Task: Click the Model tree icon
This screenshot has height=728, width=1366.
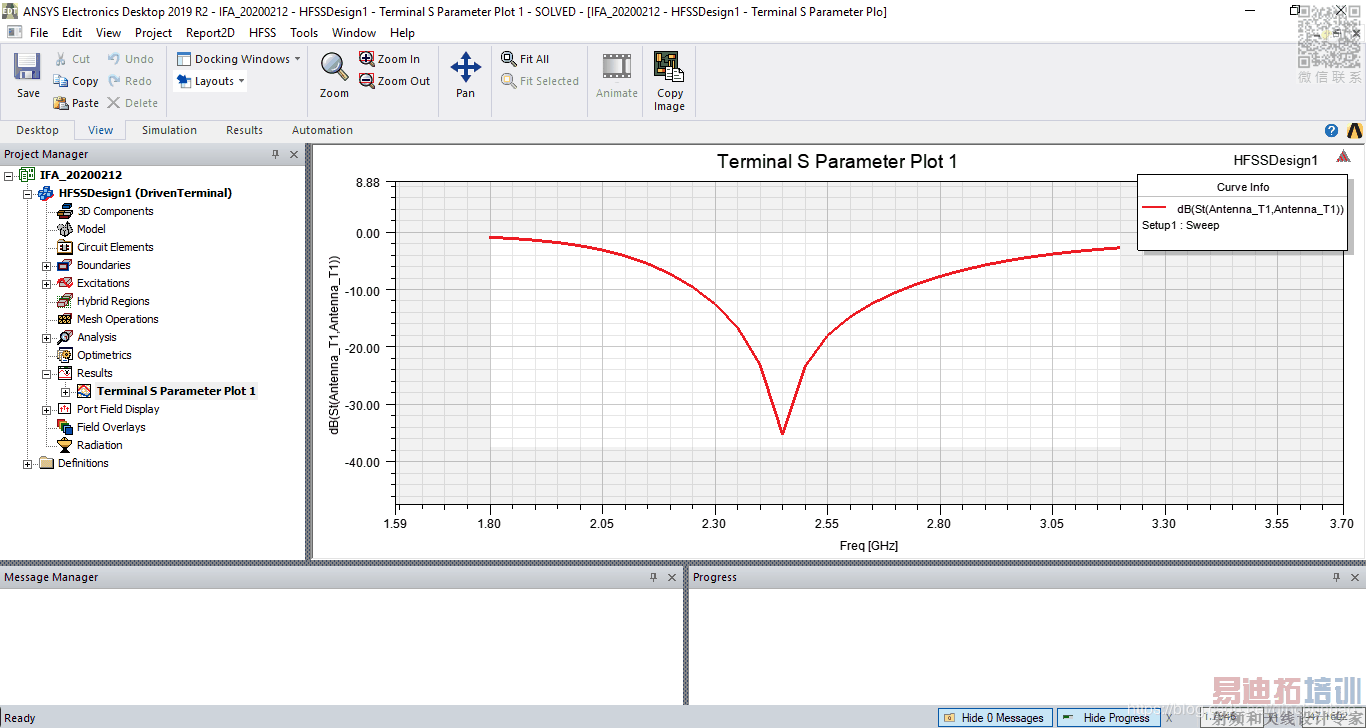Action: 65,229
